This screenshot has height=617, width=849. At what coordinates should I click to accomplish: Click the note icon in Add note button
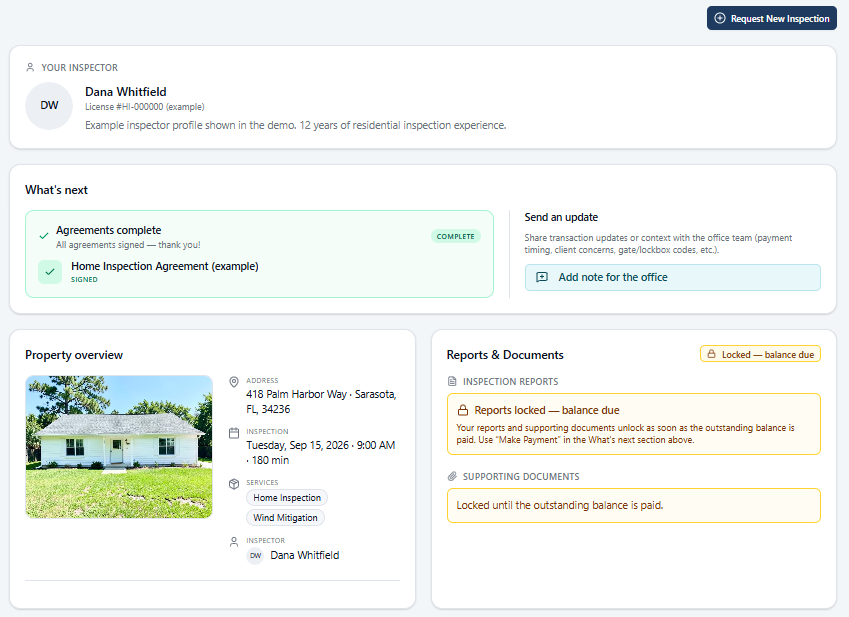click(541, 277)
